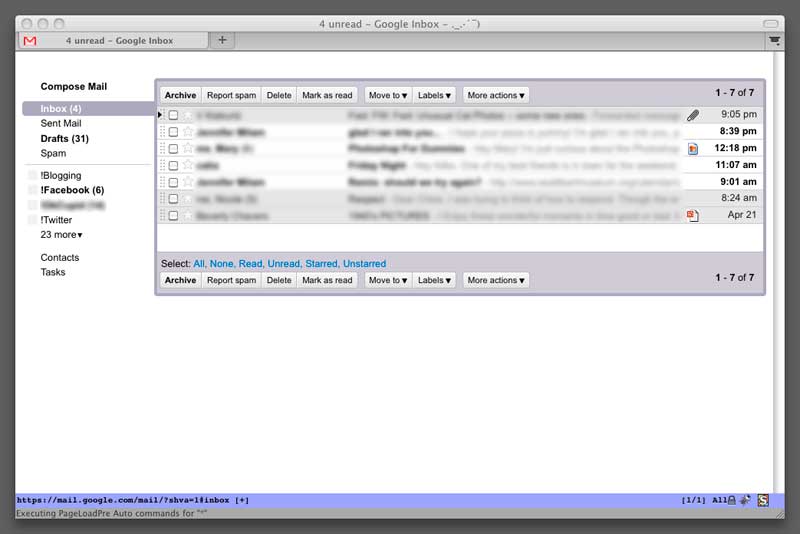The height and width of the screenshot is (534, 800).
Task: Star the 9:05 pm email
Action: 188,115
